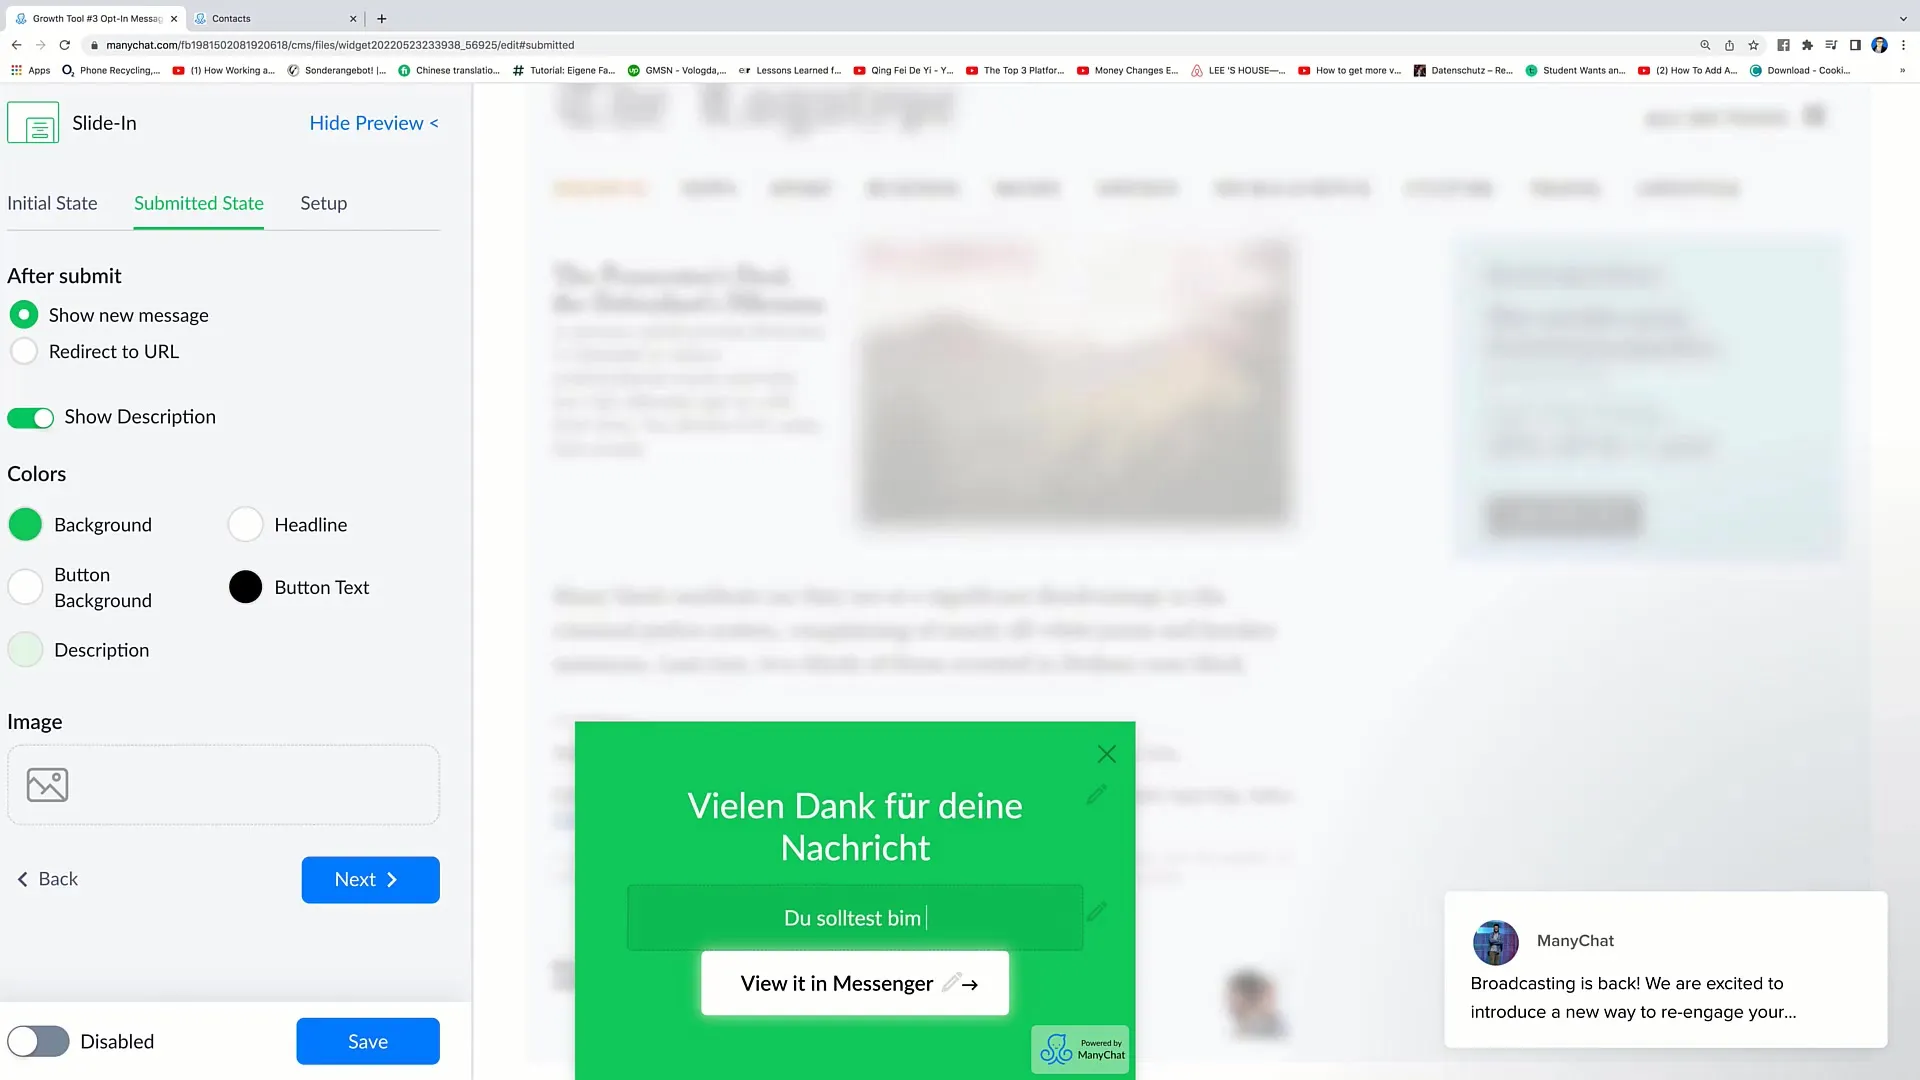Click the Headline color swatch icon
This screenshot has height=1080, width=1920.
(245, 524)
